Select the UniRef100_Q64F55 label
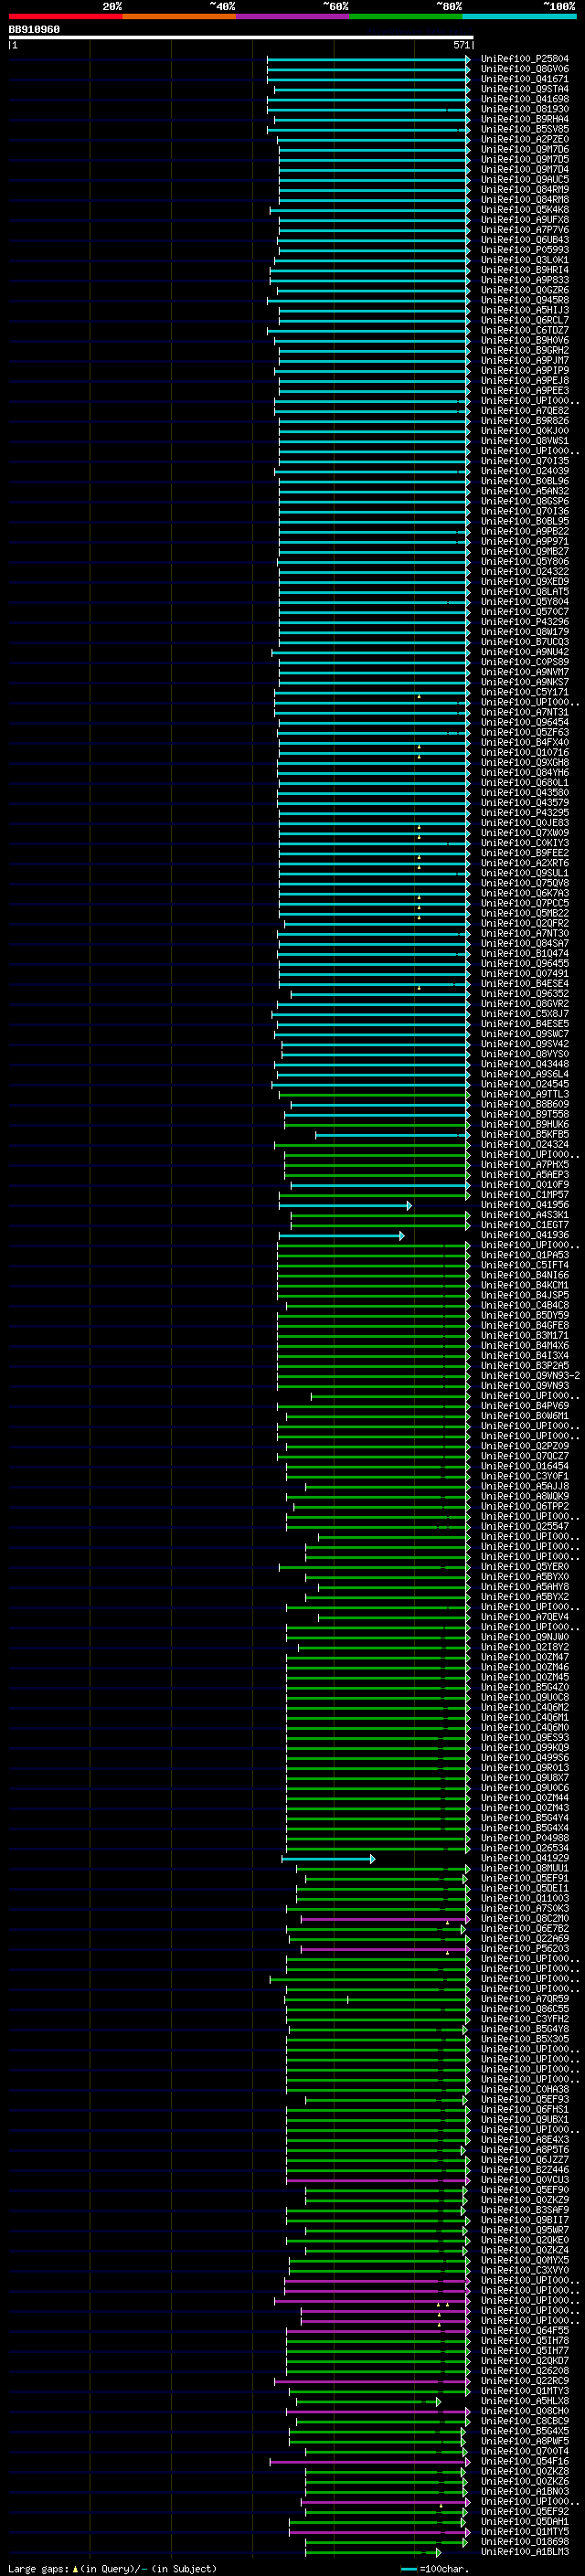585x2576 pixels. coord(525,2331)
